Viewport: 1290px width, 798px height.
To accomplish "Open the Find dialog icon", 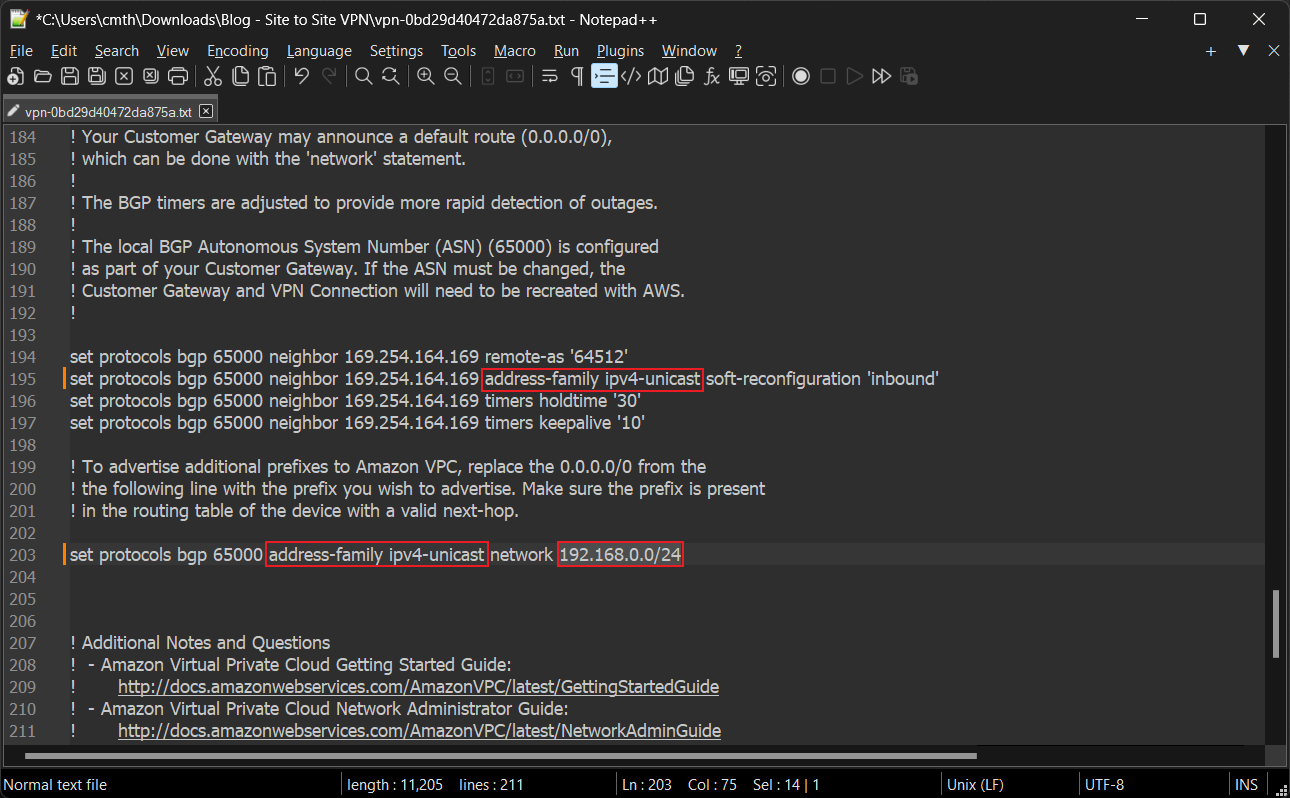I will tap(363, 76).
